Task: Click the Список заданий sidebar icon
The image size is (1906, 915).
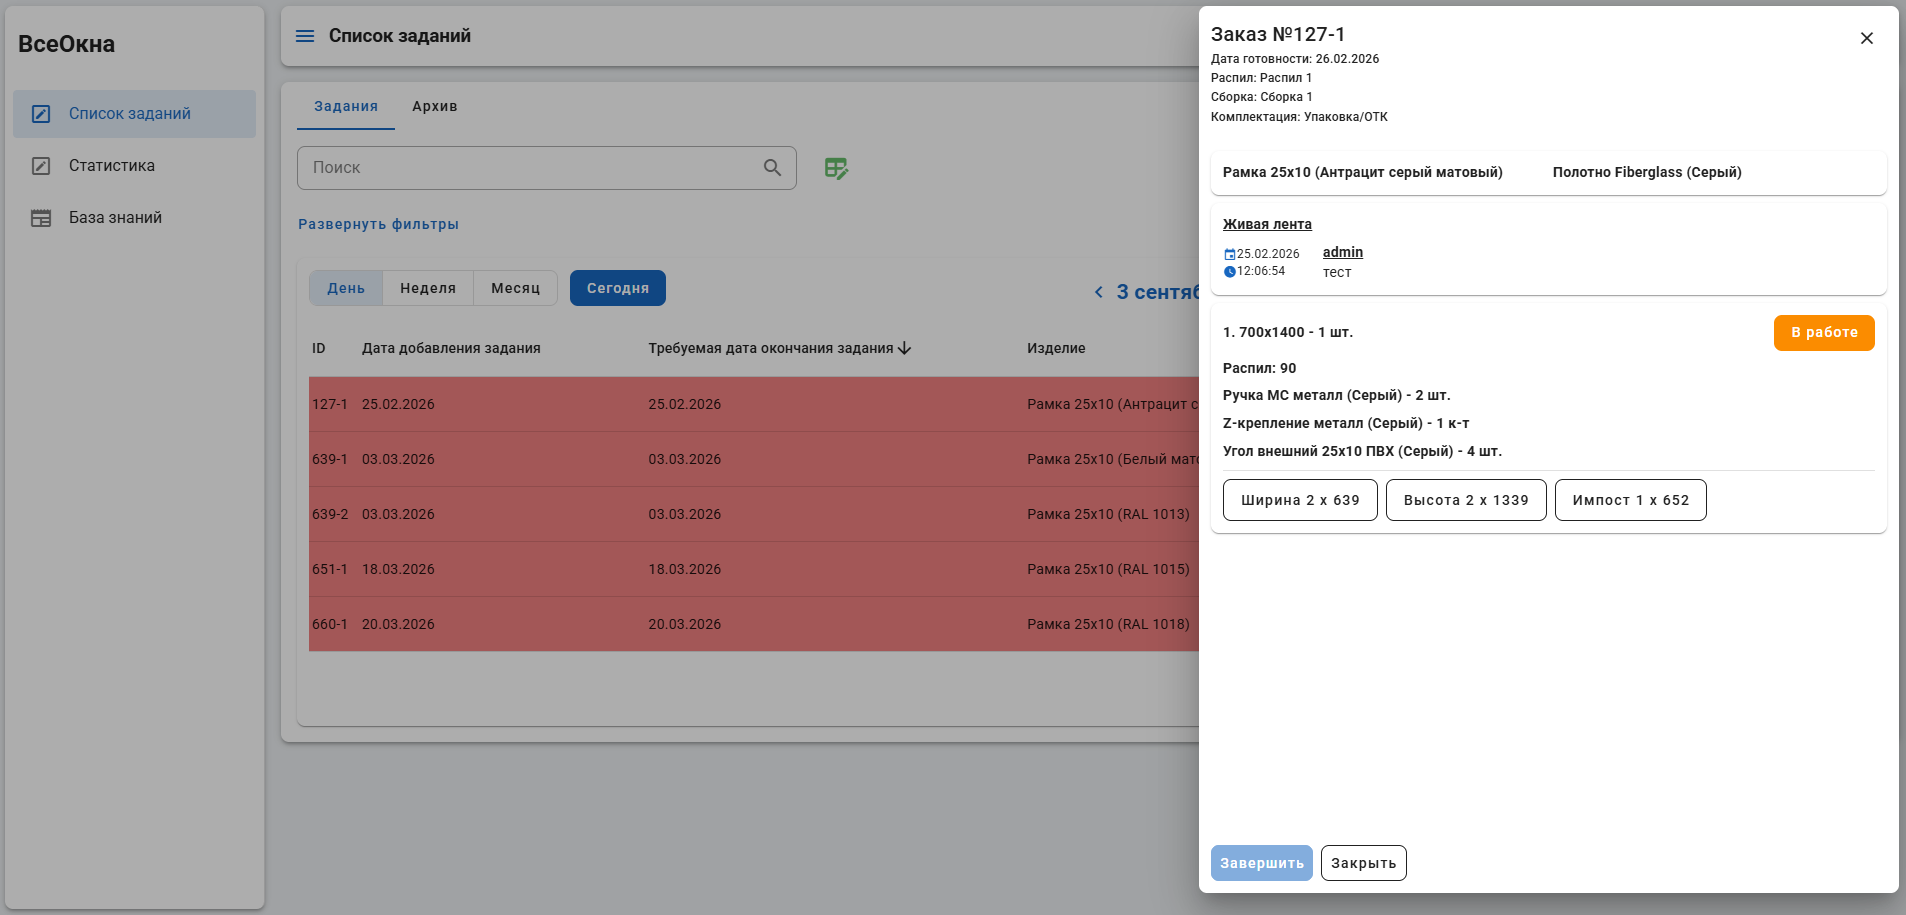Action: [41, 114]
